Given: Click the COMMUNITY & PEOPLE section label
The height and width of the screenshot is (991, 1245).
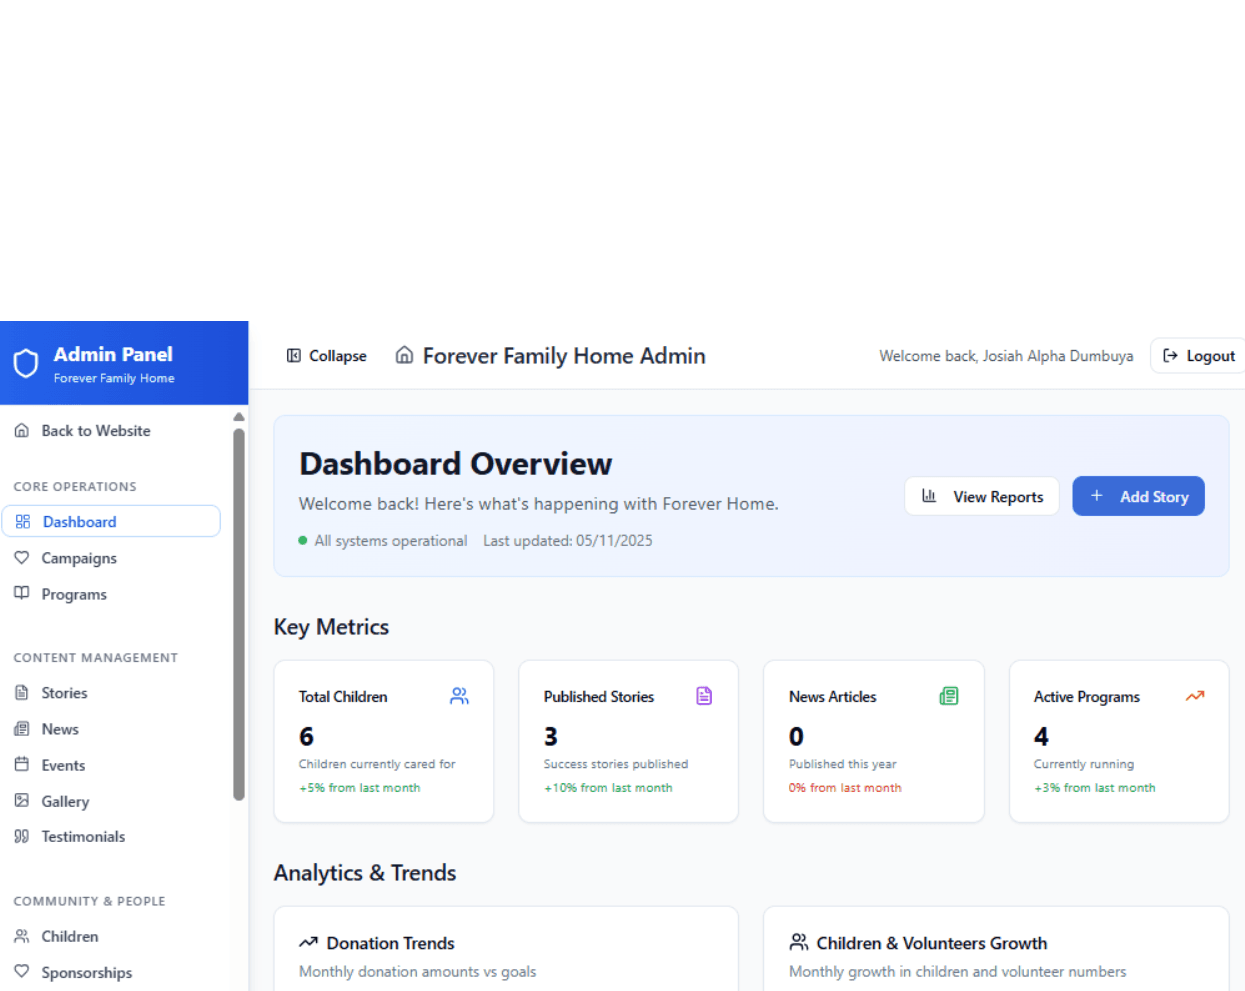Looking at the screenshot, I should 89,900.
